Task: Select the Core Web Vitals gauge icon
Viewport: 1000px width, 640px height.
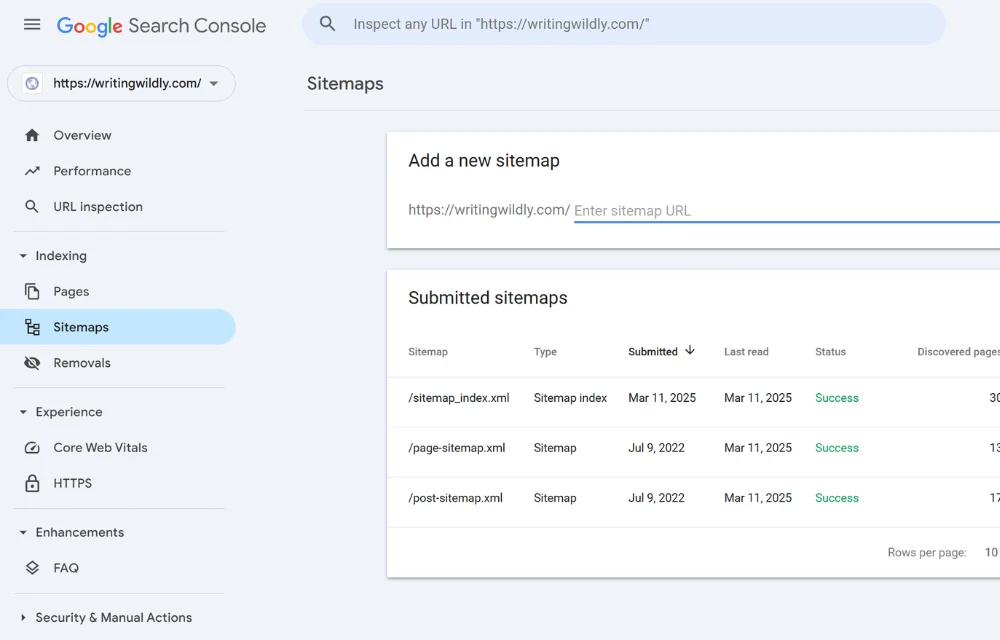Action: (34, 447)
